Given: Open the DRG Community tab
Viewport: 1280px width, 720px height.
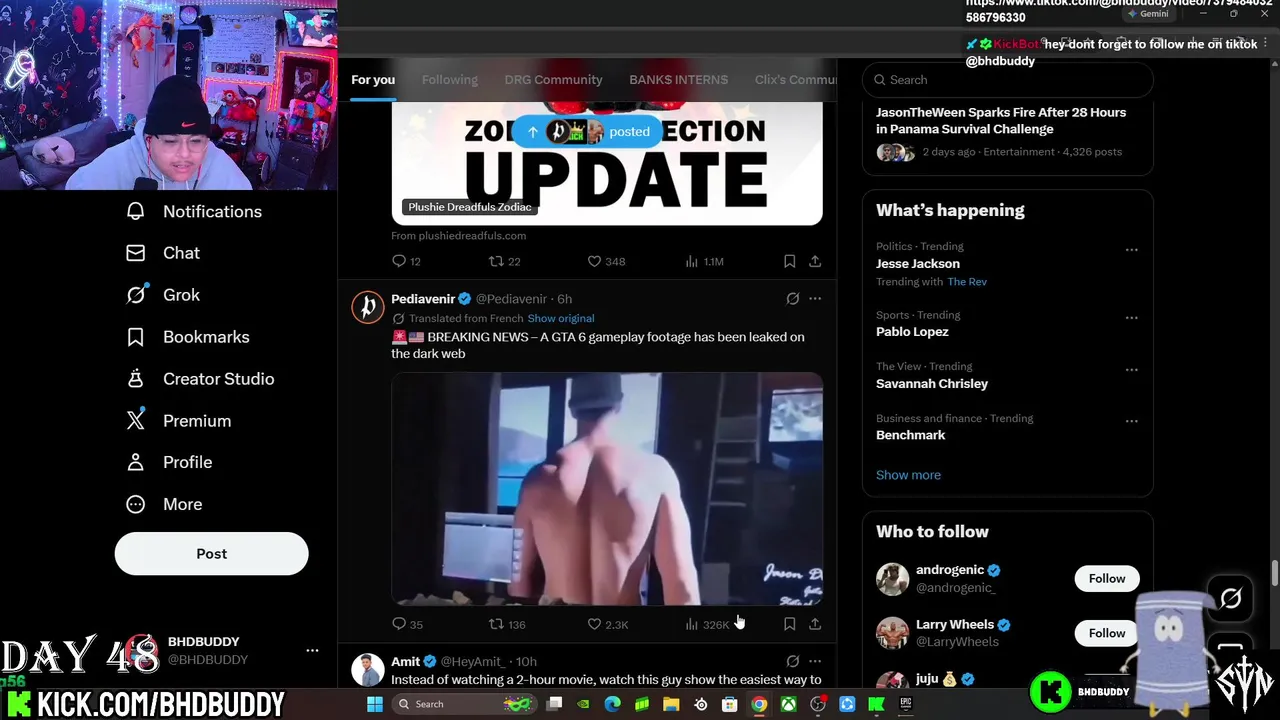Looking at the screenshot, I should point(553,80).
